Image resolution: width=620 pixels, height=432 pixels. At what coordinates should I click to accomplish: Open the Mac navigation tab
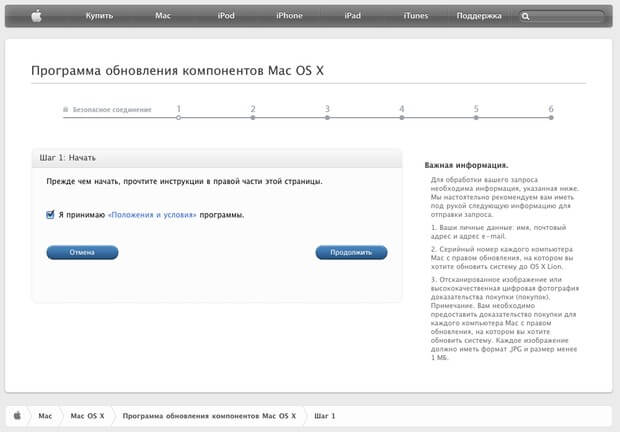[163, 16]
